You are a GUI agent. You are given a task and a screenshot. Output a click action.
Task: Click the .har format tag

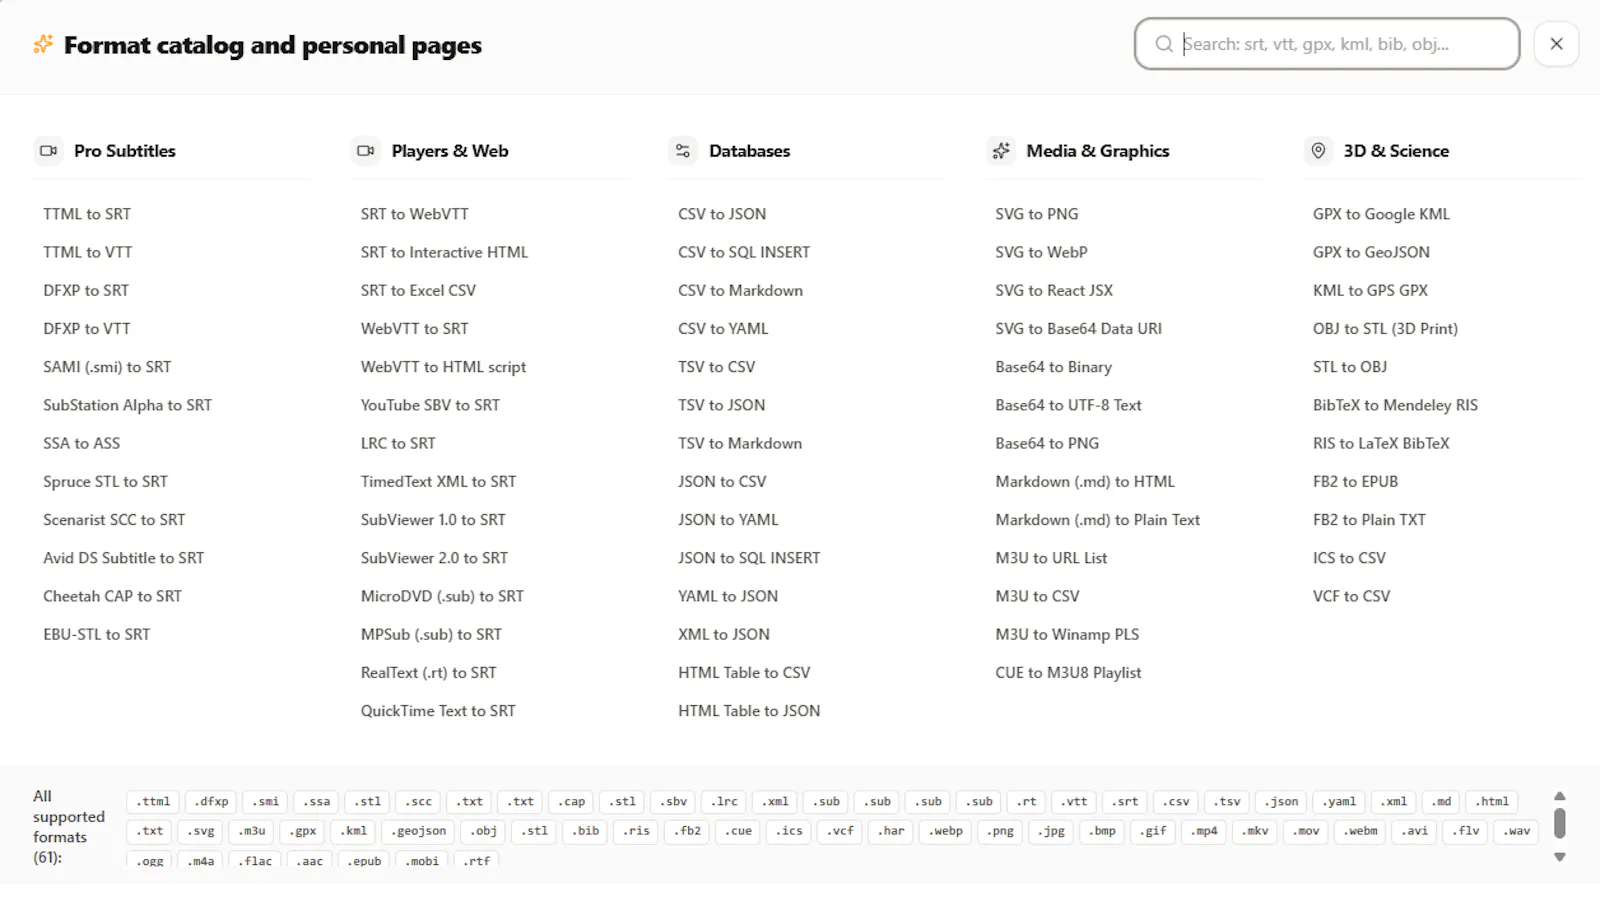pos(890,831)
